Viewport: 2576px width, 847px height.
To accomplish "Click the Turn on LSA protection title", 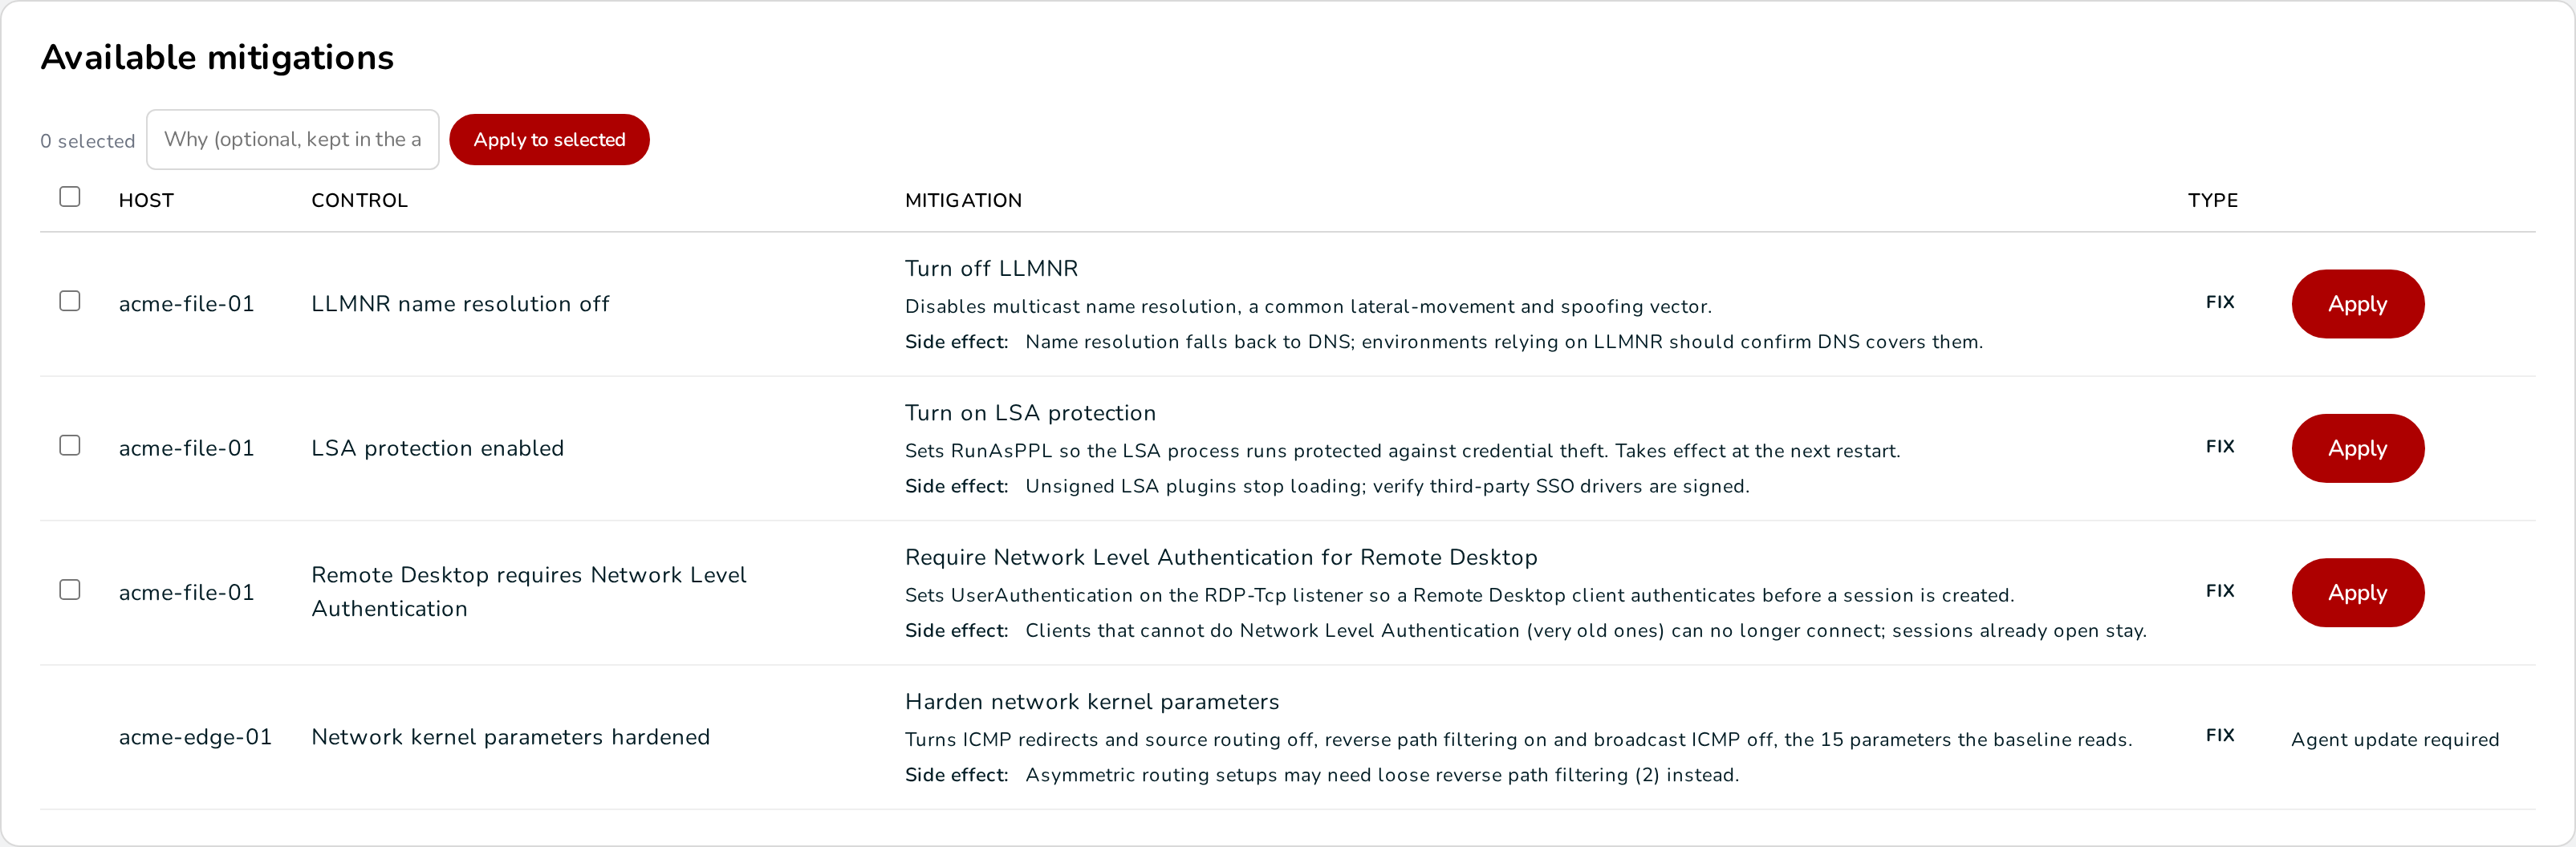I will point(1030,413).
